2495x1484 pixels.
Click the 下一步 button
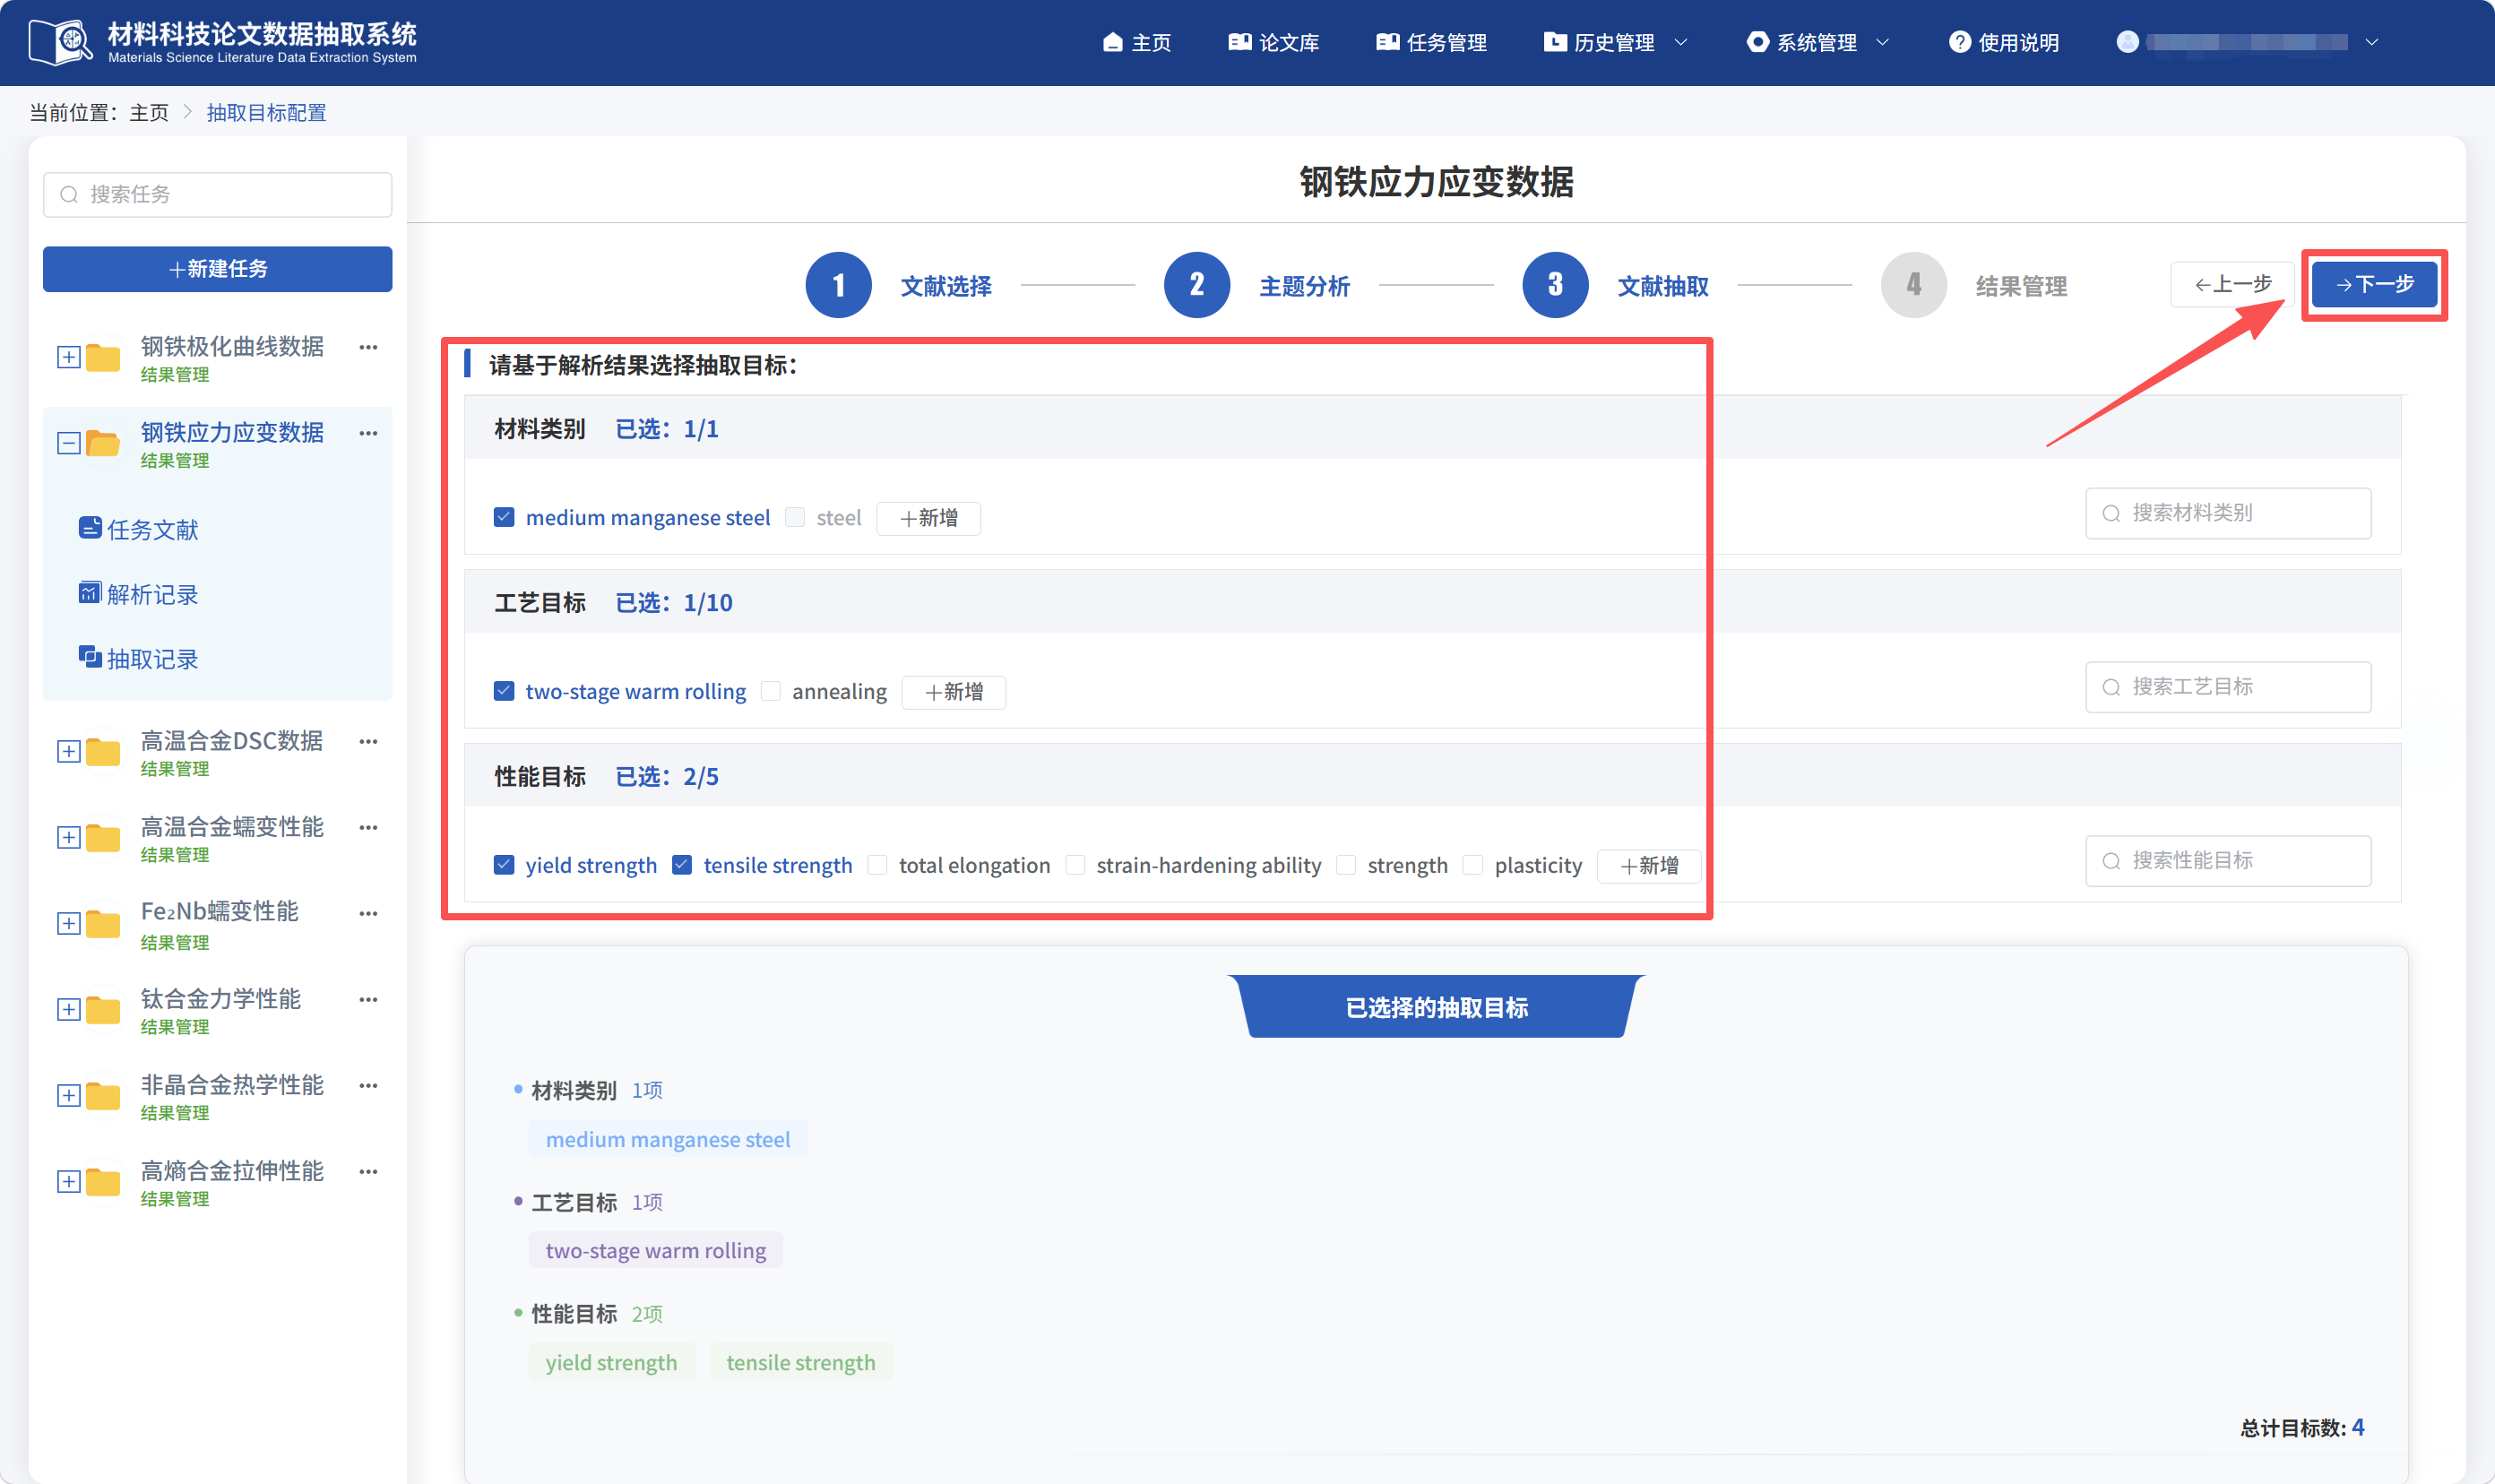2374,285
